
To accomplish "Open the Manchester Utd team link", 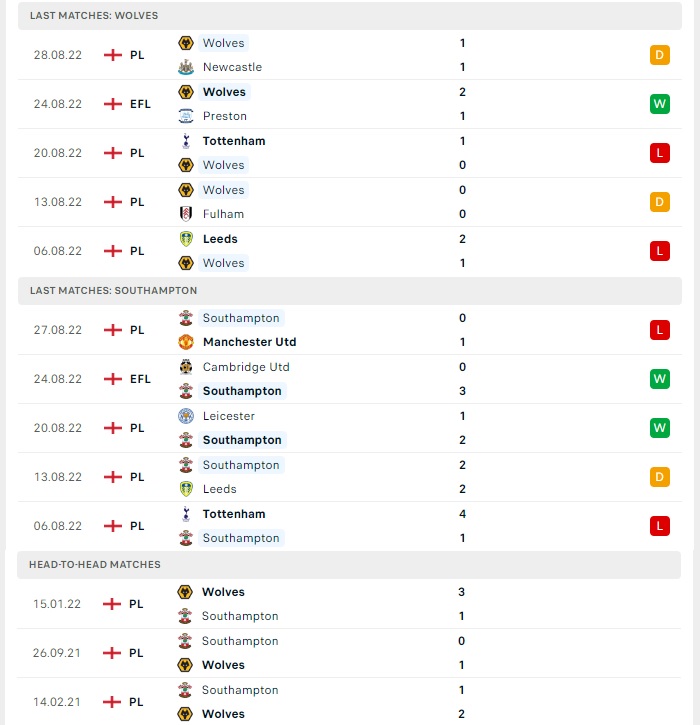I will tap(250, 342).
